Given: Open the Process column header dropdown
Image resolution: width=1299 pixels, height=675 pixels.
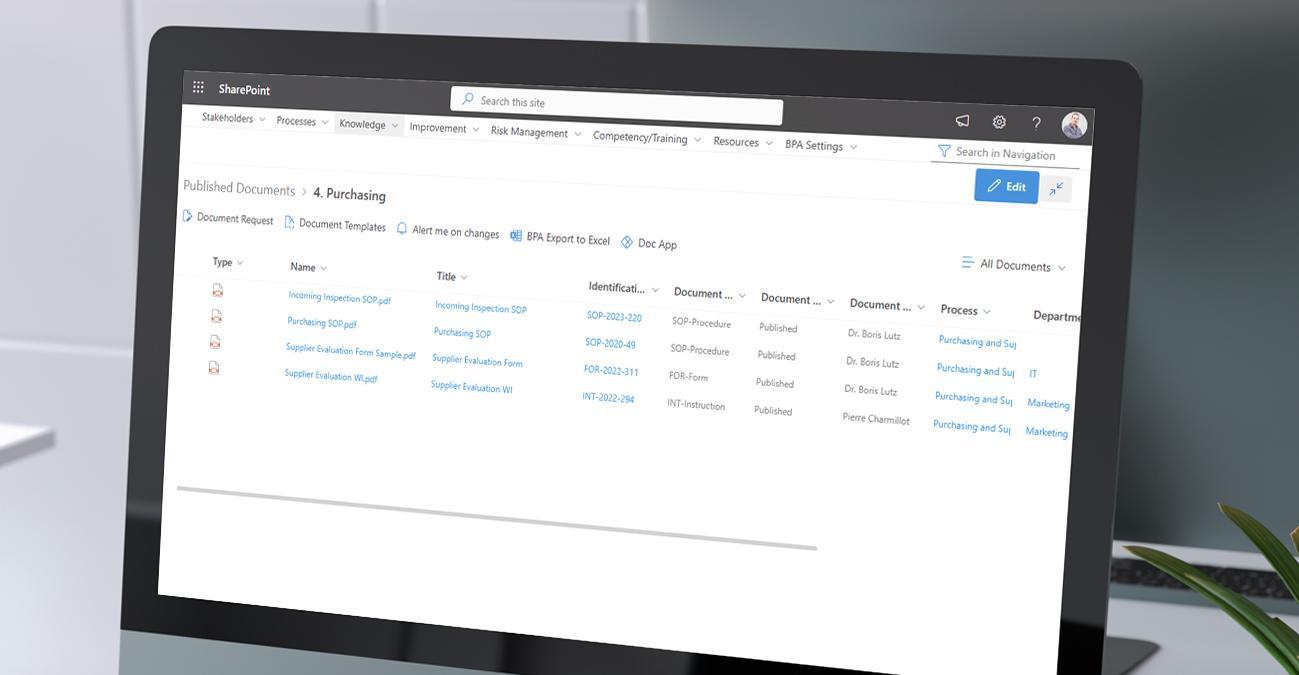Looking at the screenshot, I should (966, 310).
